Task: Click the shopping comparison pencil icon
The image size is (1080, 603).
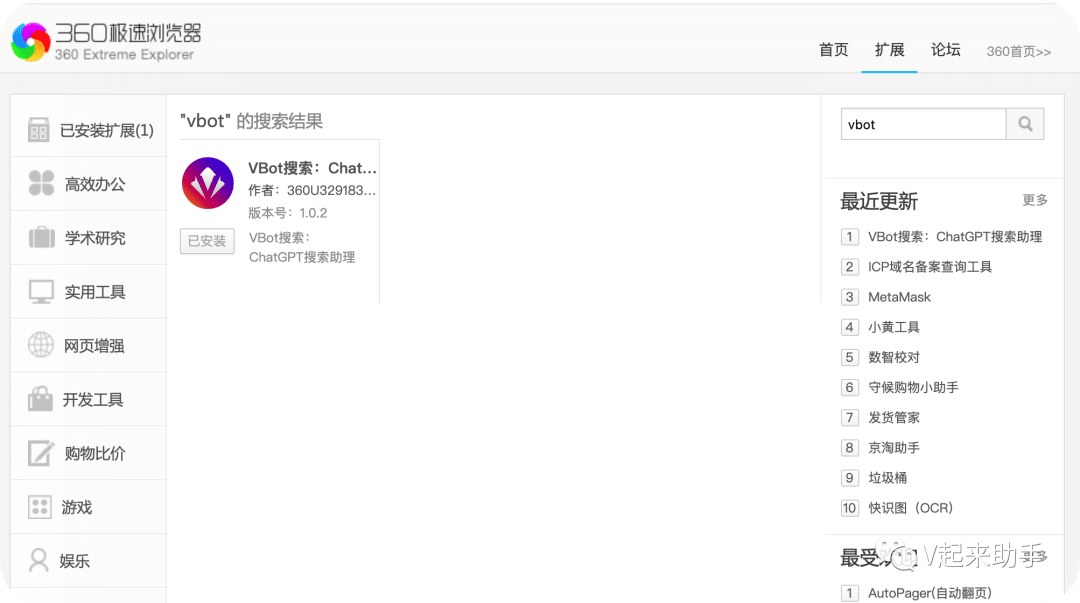Action: tap(41, 453)
